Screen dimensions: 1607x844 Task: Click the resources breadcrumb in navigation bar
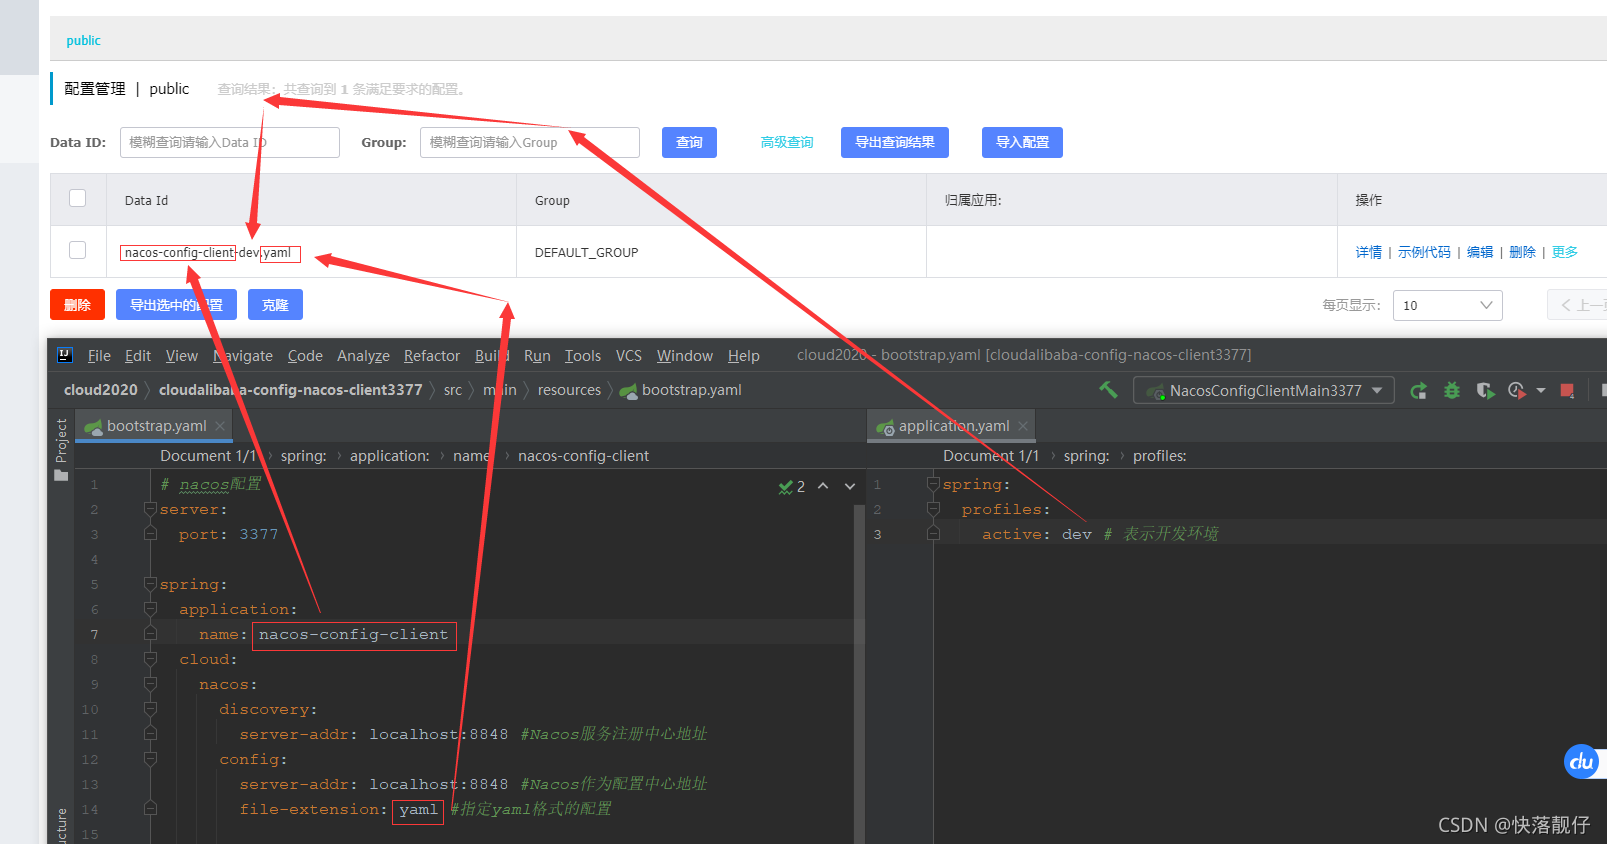569,390
